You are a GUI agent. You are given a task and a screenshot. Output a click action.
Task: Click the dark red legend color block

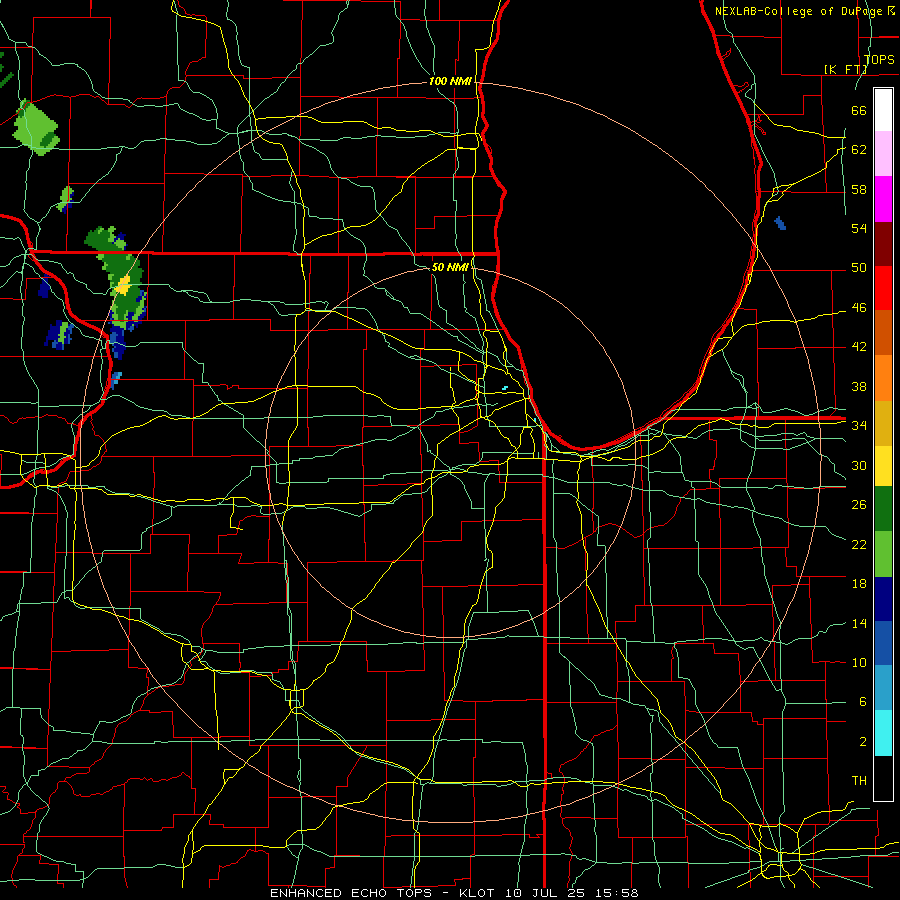click(x=883, y=244)
